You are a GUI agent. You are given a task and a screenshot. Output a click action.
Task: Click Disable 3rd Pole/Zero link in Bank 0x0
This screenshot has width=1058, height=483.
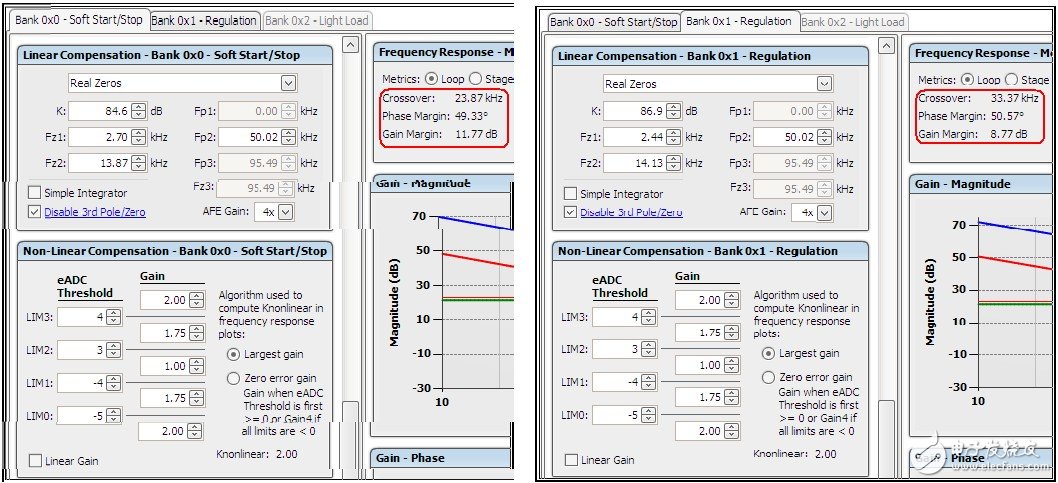[x=94, y=212]
